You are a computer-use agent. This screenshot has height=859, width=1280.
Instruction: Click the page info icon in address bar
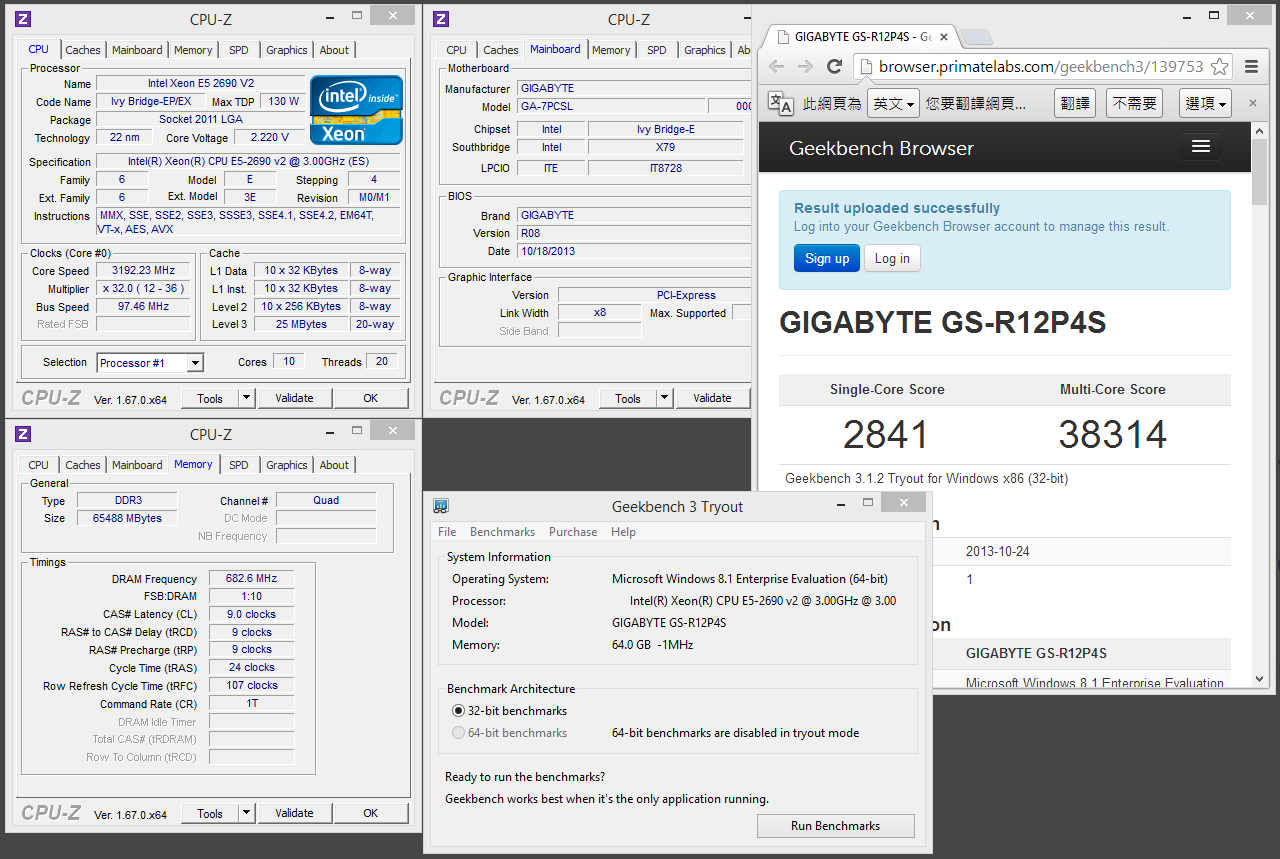tap(866, 67)
